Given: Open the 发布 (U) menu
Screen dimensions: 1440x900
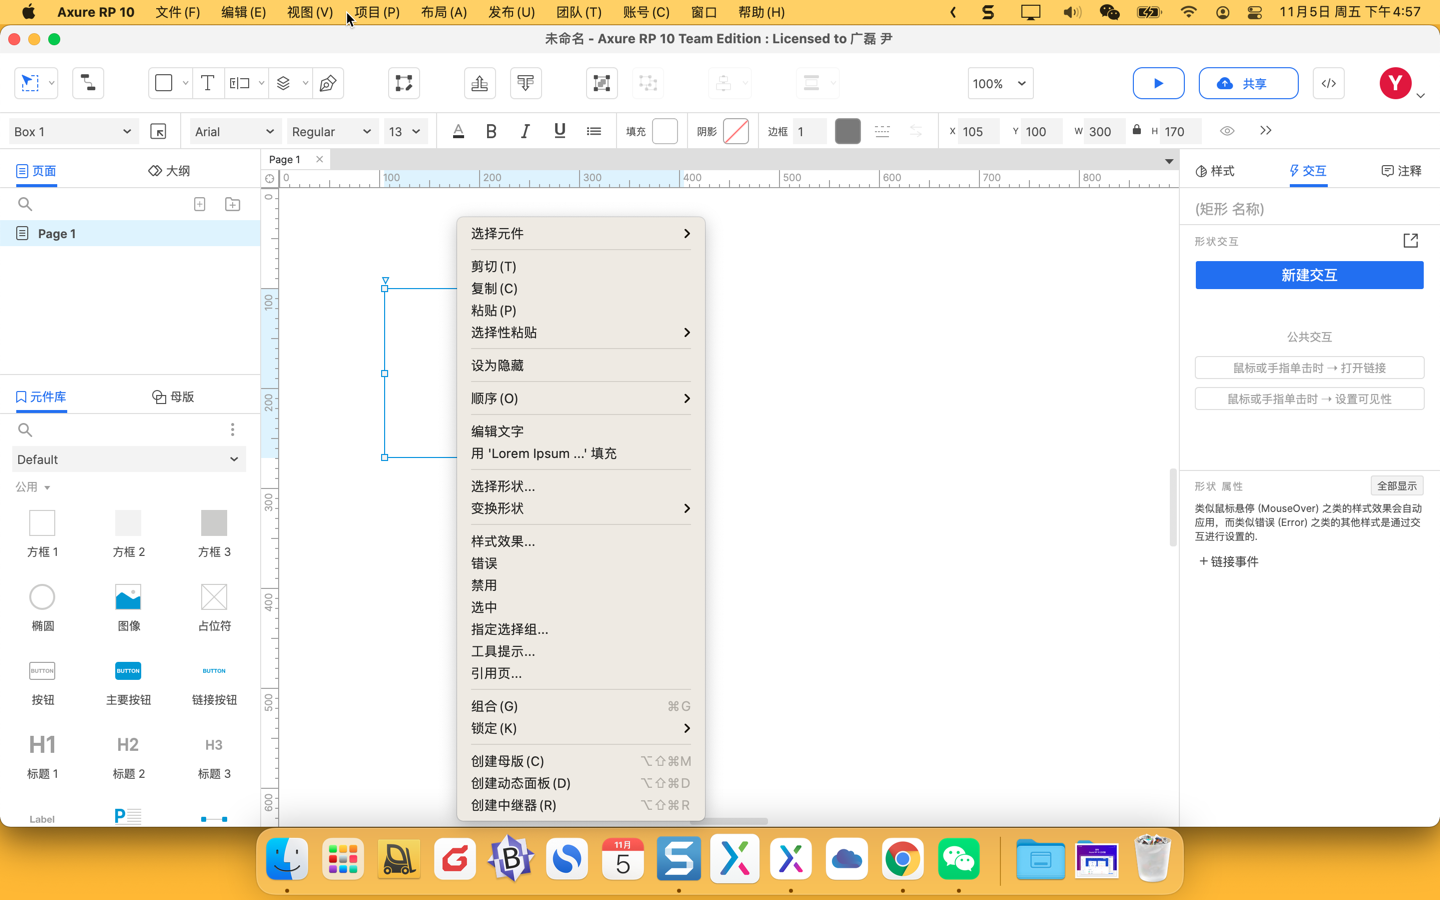Looking at the screenshot, I should [511, 12].
